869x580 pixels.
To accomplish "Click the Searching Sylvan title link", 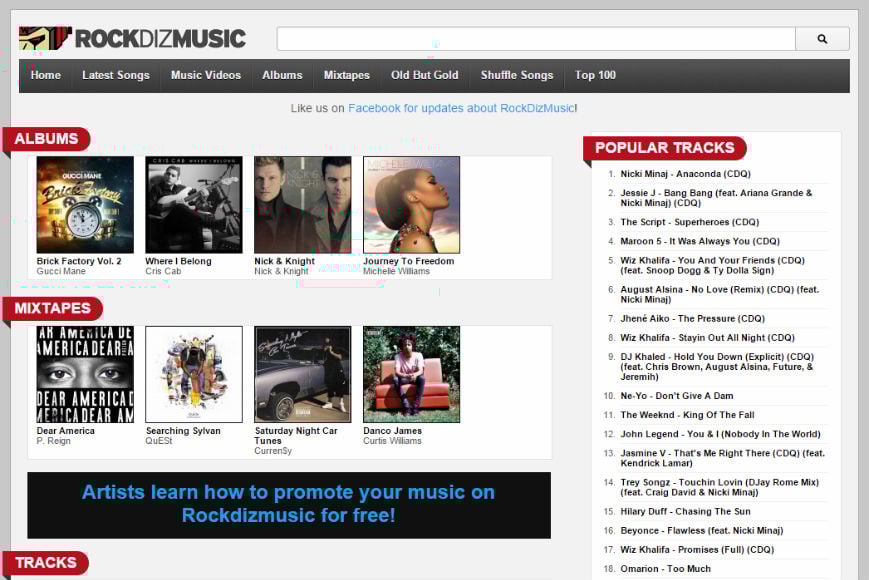I will 183,430.
